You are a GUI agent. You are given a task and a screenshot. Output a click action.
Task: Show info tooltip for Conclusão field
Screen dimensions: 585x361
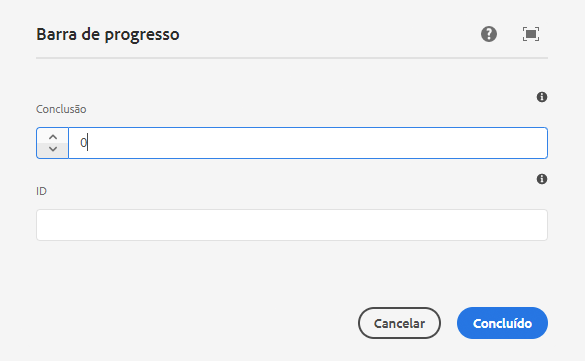[542, 97]
